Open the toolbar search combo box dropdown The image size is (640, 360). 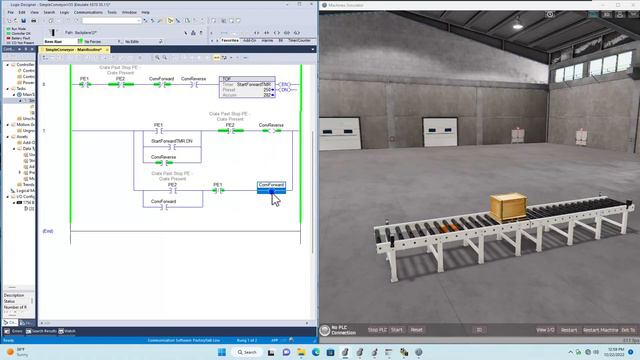click(x=139, y=21)
